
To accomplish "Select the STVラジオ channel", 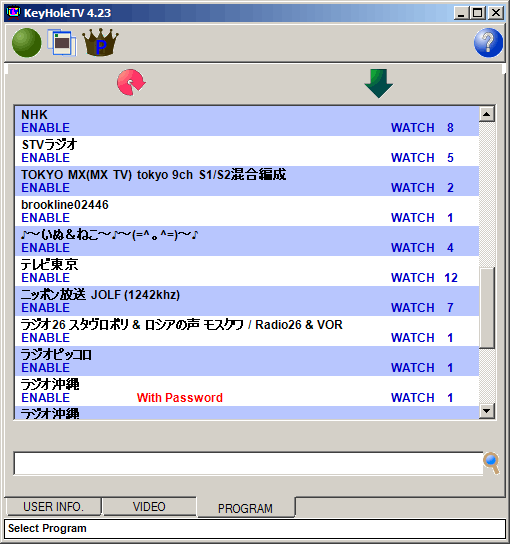I will [x=247, y=151].
